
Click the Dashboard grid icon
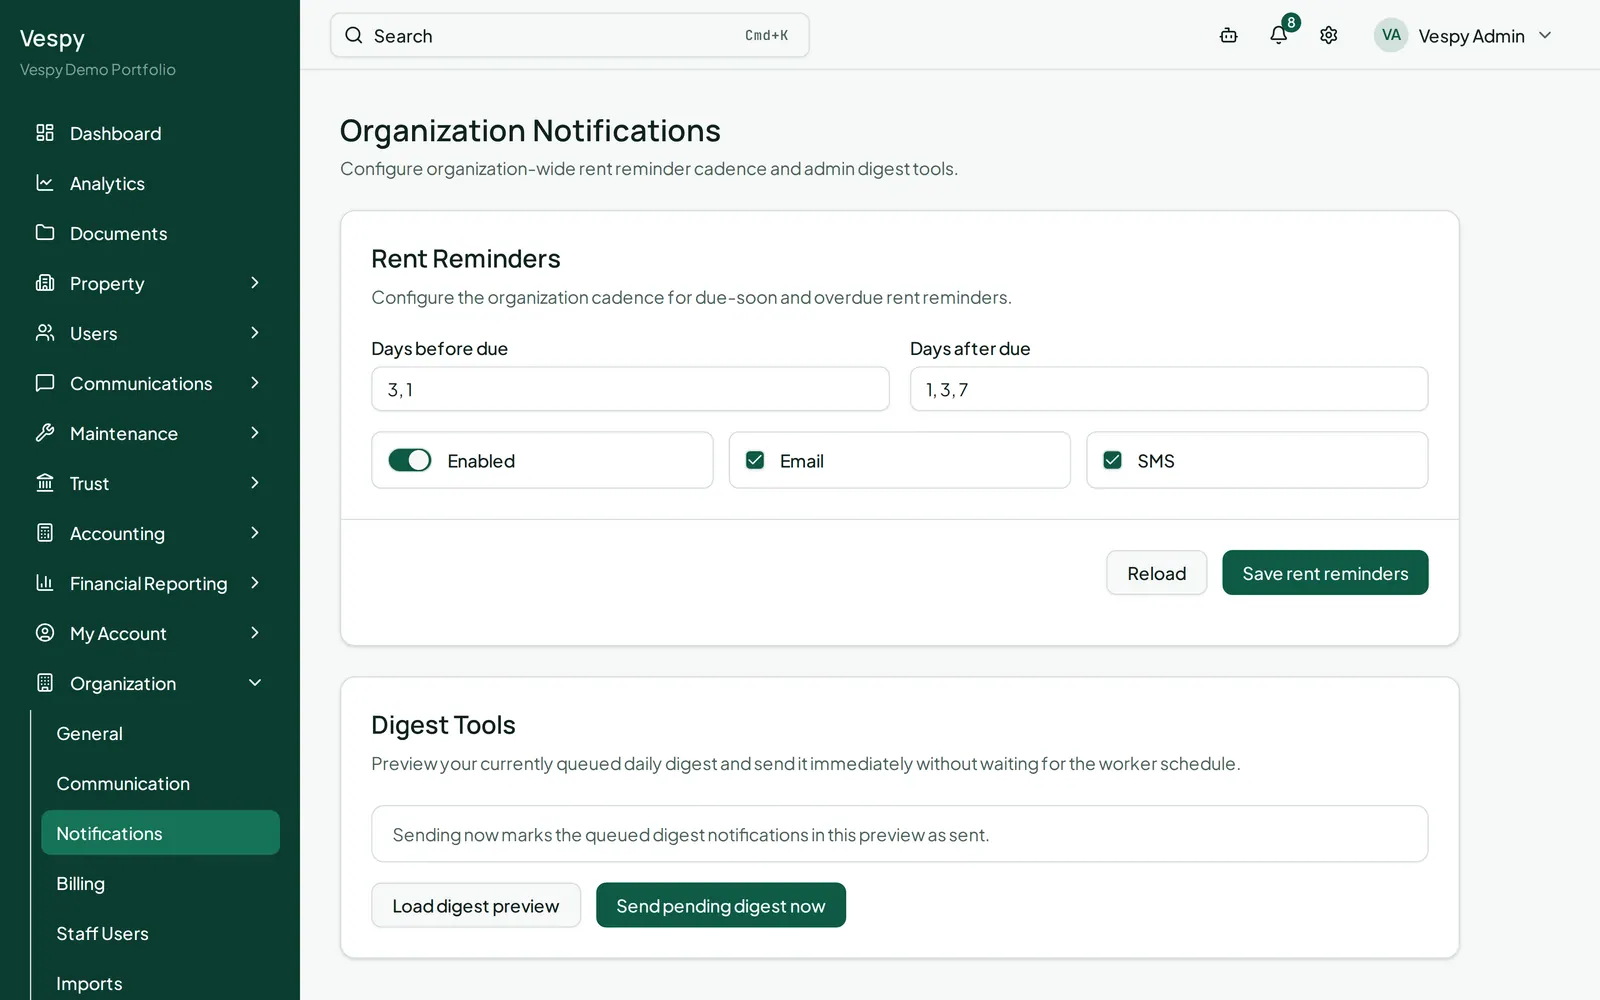45,133
